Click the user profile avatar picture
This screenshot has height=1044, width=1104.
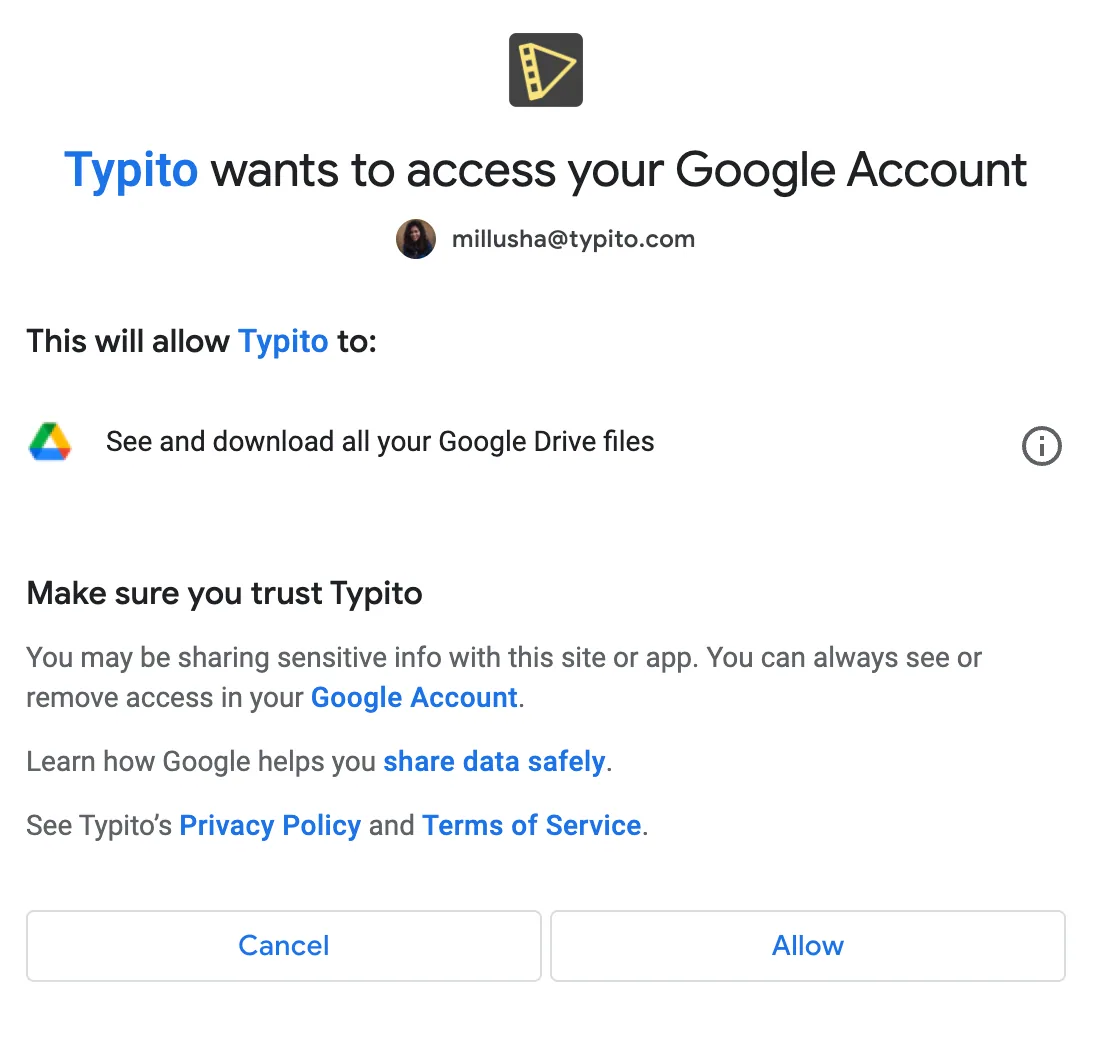415,239
